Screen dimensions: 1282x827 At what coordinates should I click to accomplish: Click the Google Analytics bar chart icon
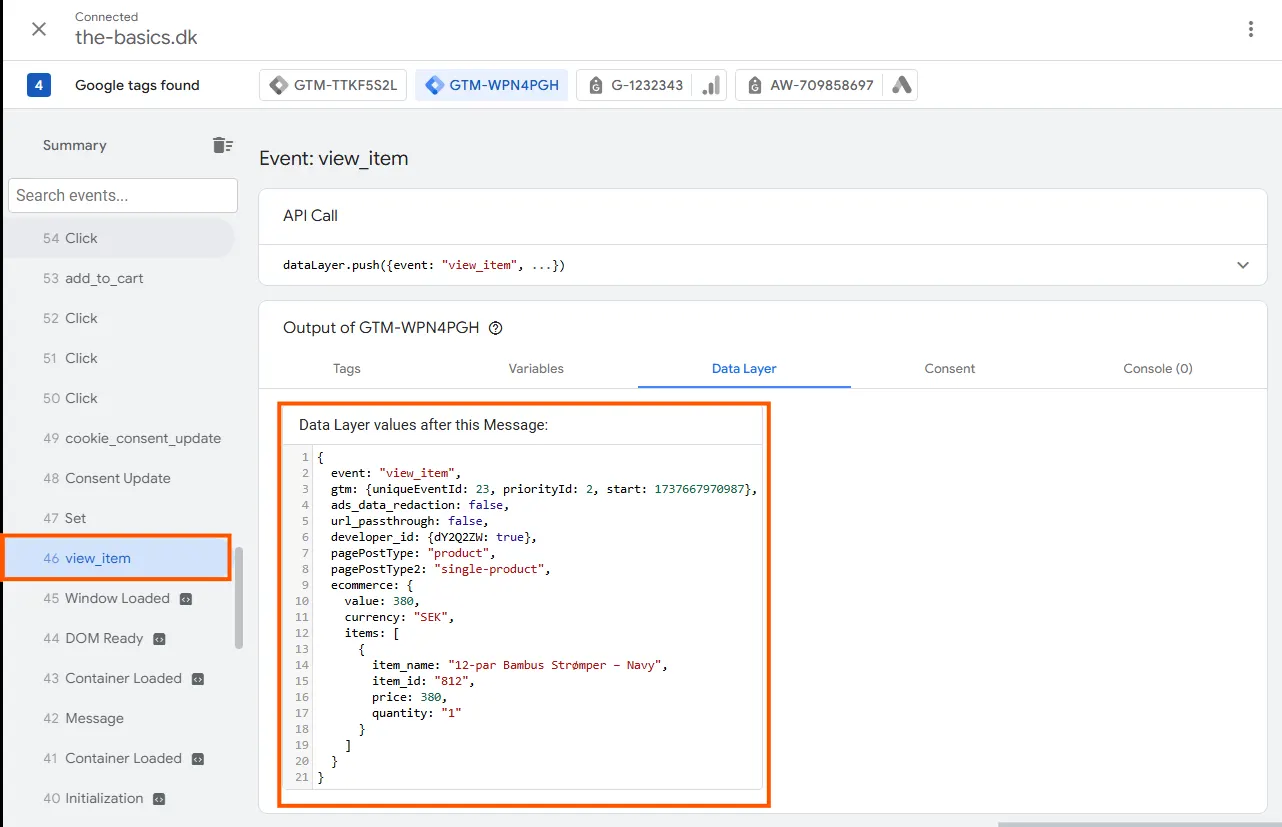pos(710,85)
